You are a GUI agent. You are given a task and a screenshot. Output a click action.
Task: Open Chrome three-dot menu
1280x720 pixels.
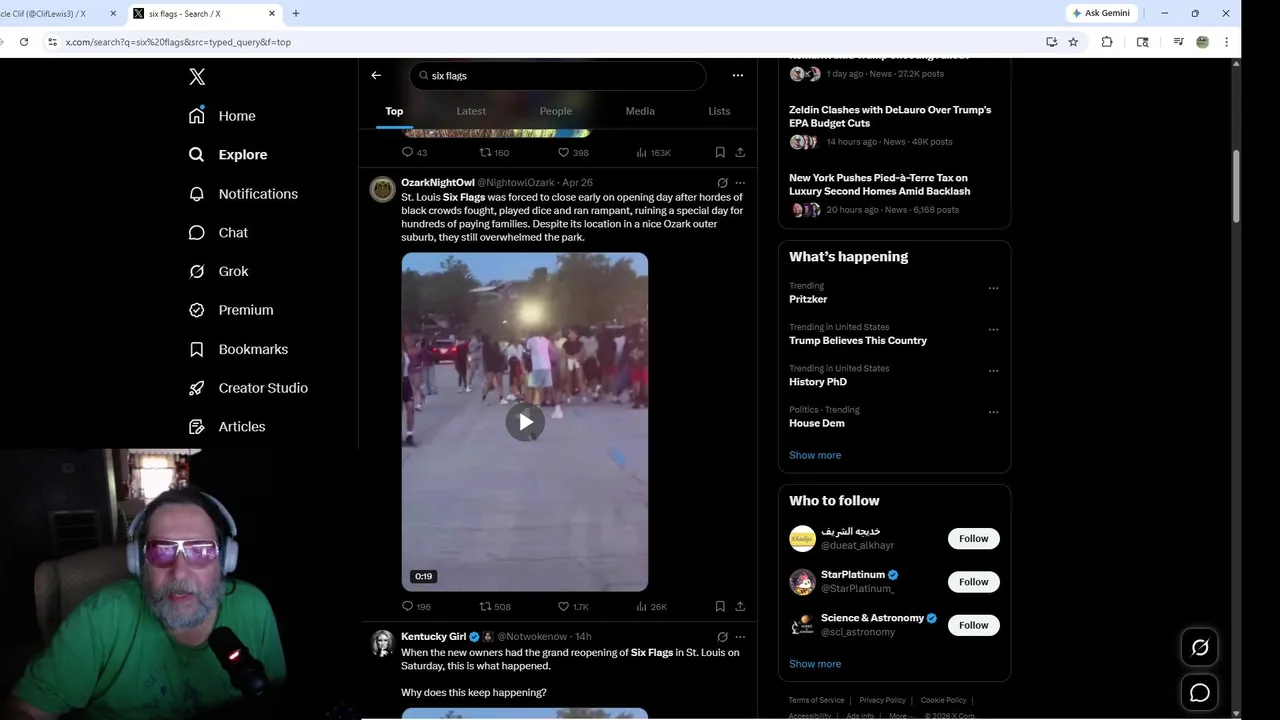point(1227,42)
